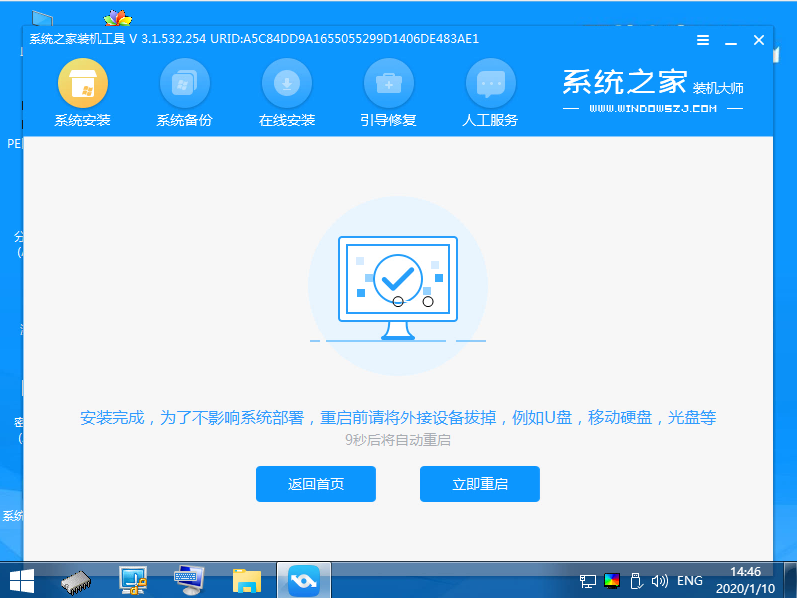This screenshot has width=797, height=598.
Task: Select the blue 系统之家 app taskbar icon
Action: click(302, 579)
